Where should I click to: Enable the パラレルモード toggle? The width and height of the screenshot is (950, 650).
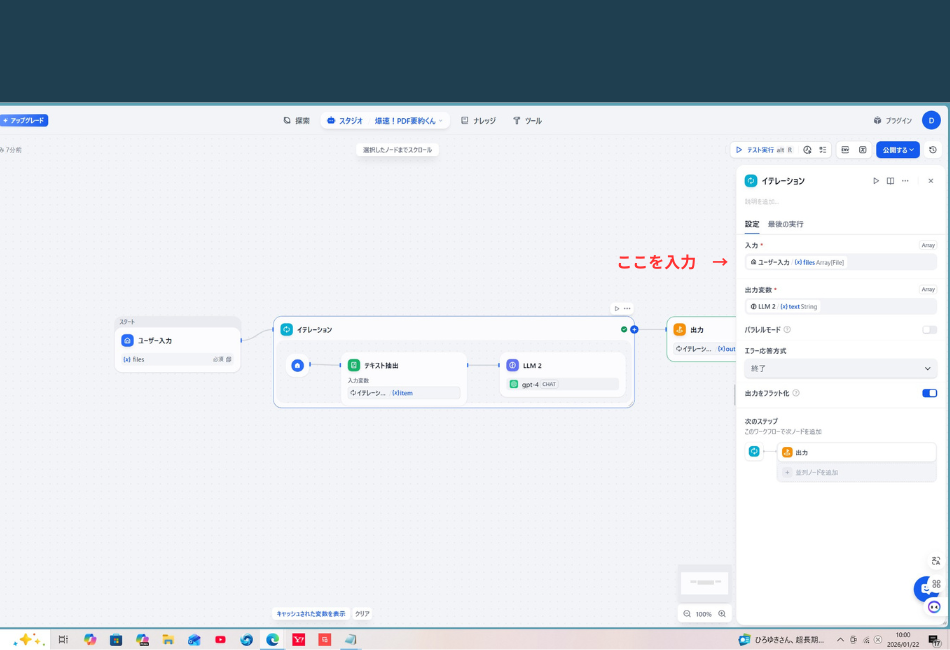929,329
